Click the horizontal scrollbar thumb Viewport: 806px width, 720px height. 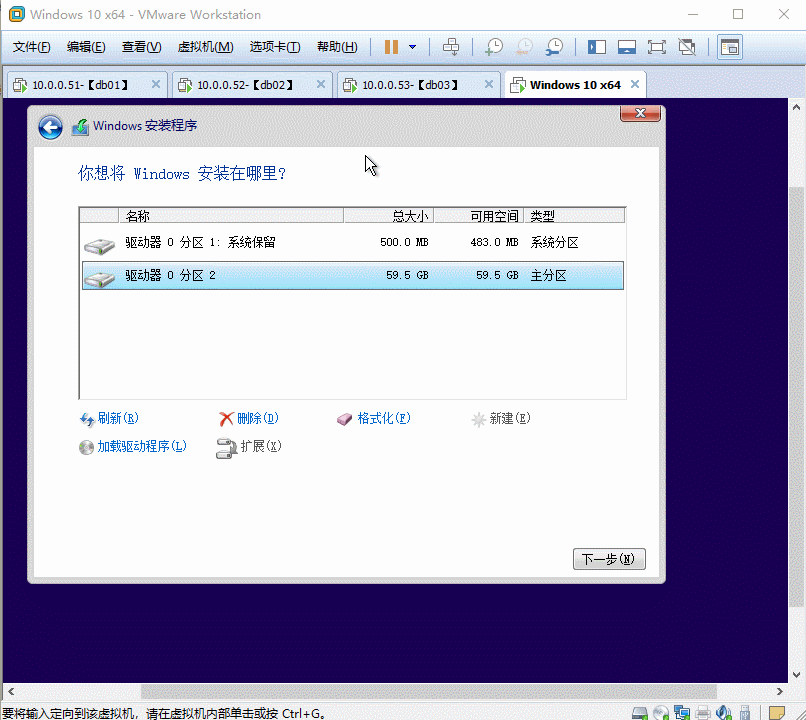click(428, 691)
